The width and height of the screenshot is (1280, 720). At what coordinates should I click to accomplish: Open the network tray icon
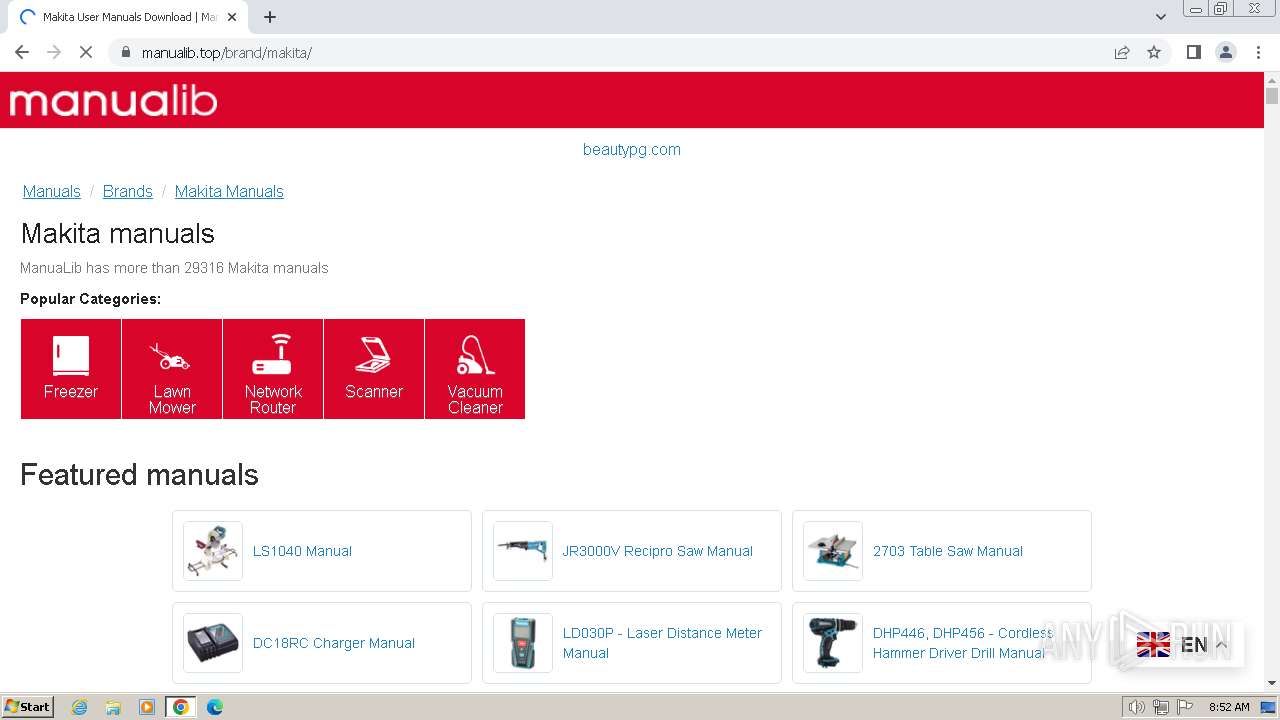pyautogui.click(x=1160, y=707)
